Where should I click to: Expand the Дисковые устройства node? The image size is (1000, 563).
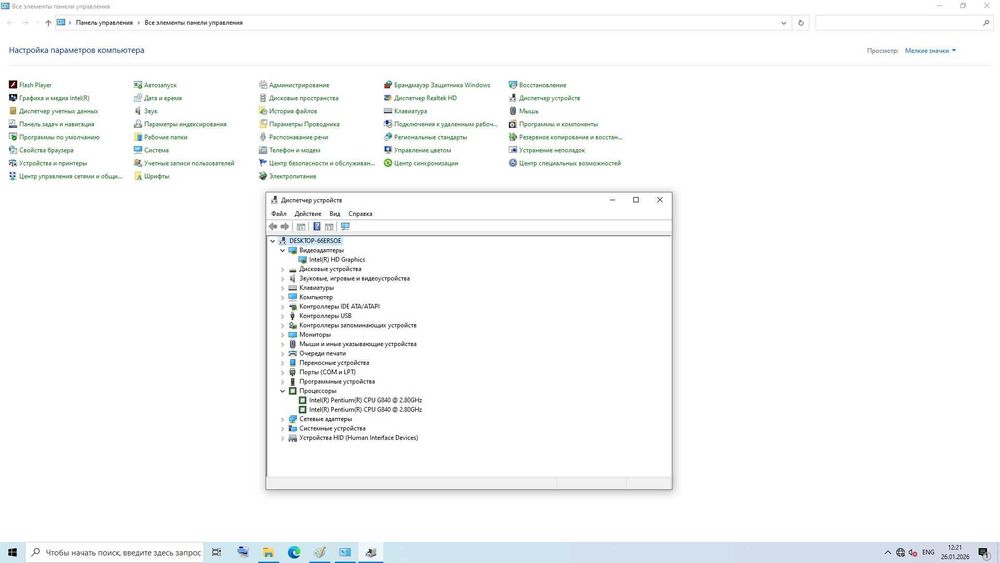pos(283,269)
